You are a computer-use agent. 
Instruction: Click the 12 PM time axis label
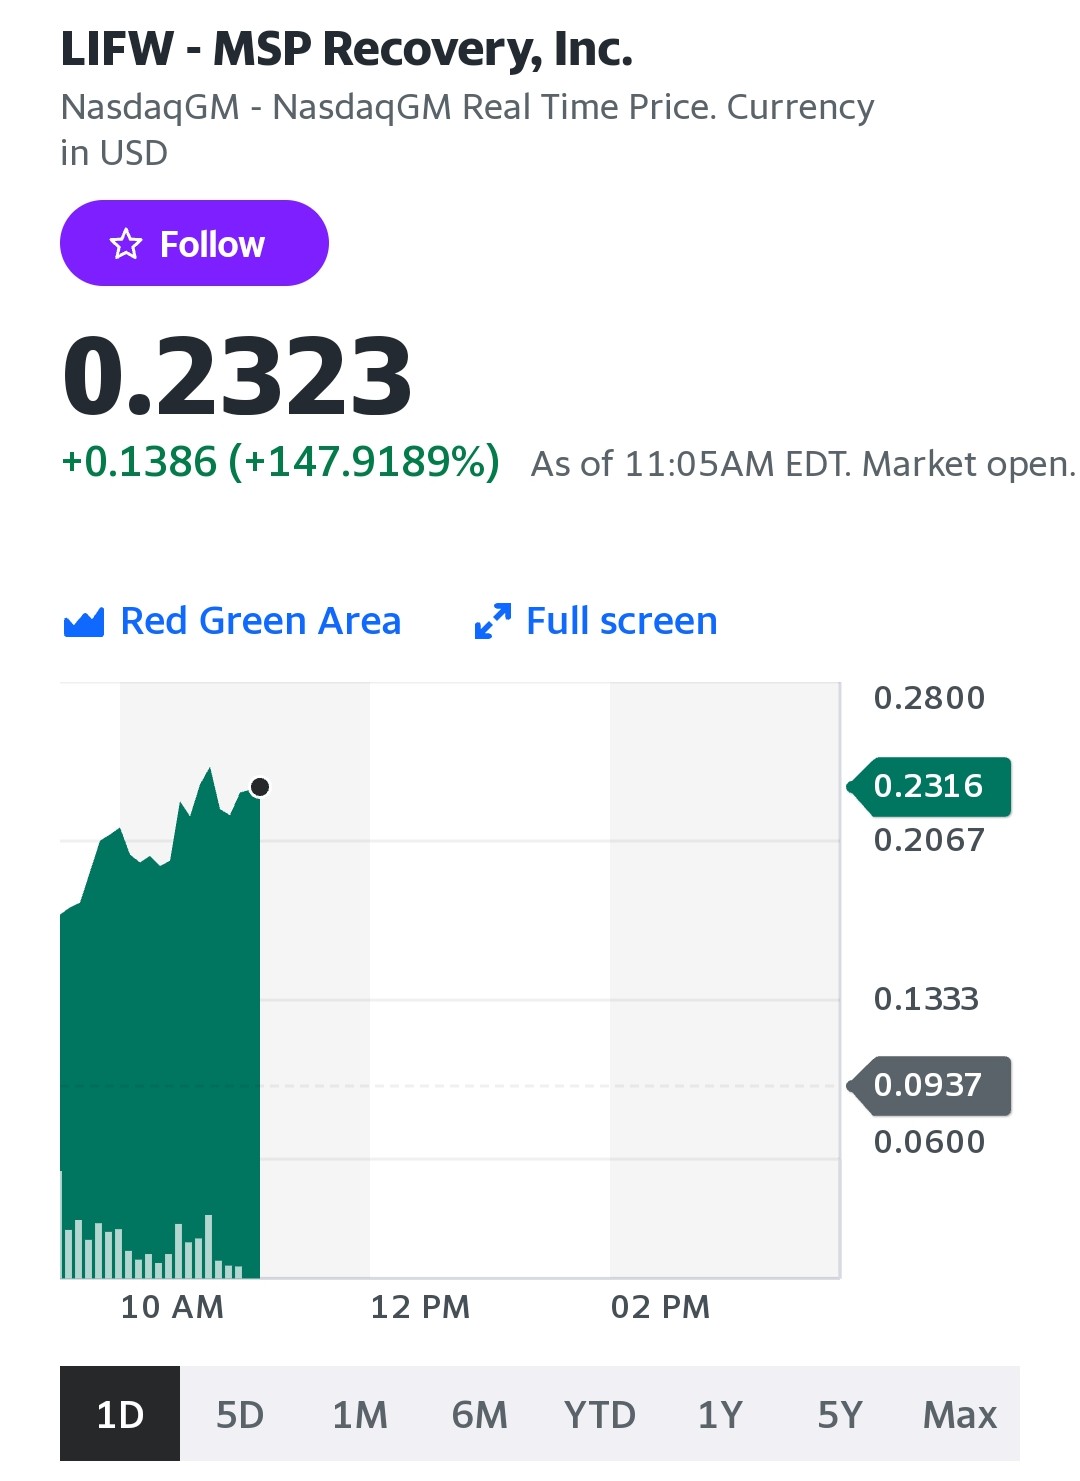tap(420, 1307)
